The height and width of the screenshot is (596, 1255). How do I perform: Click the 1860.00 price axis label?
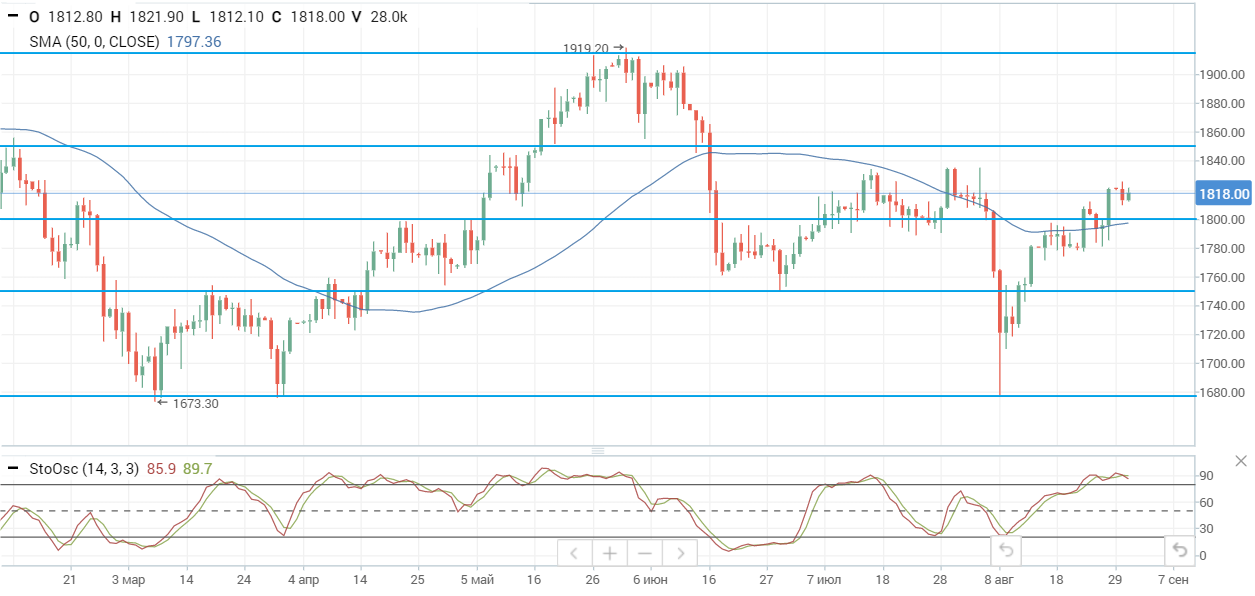(x=1223, y=133)
